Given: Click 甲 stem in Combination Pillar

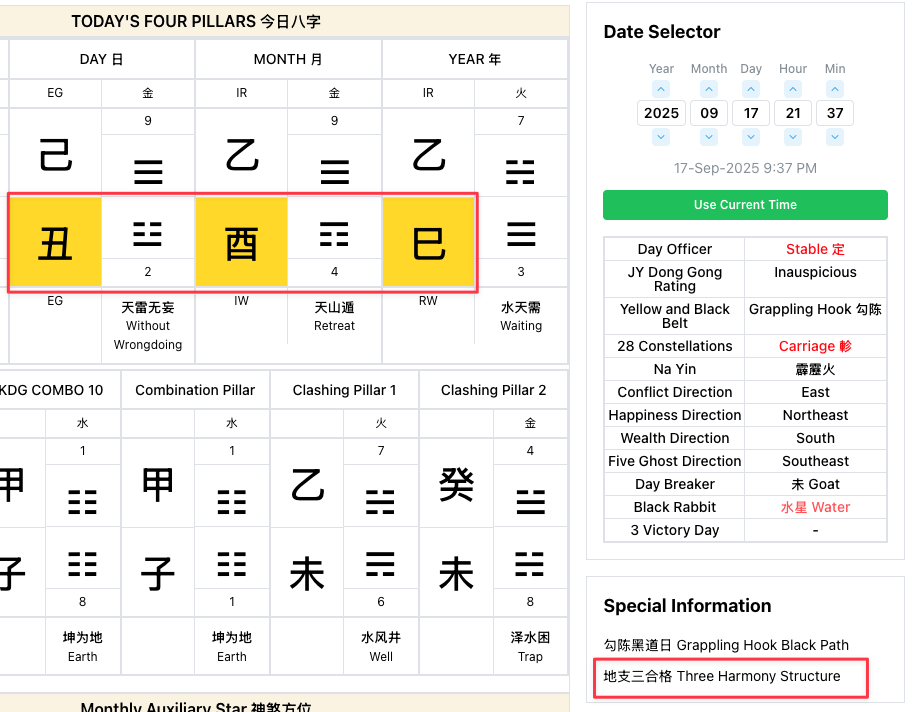Looking at the screenshot, I should (158, 484).
